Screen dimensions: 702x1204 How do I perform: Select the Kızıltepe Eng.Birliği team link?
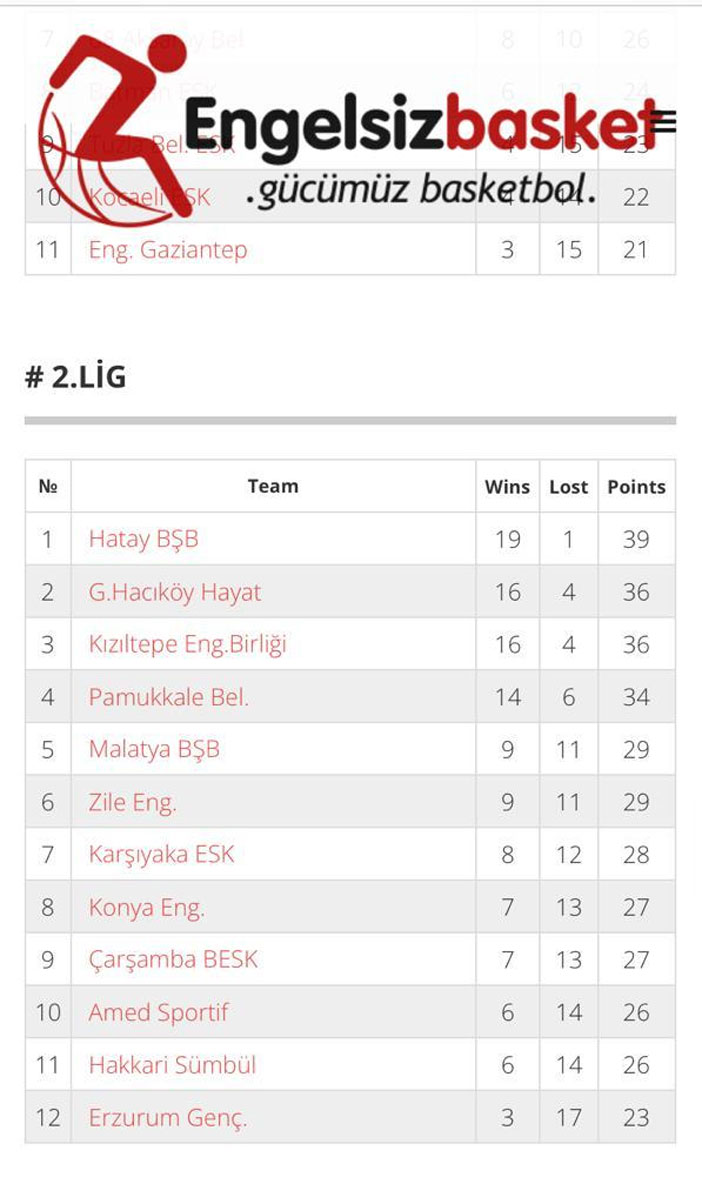tap(187, 645)
